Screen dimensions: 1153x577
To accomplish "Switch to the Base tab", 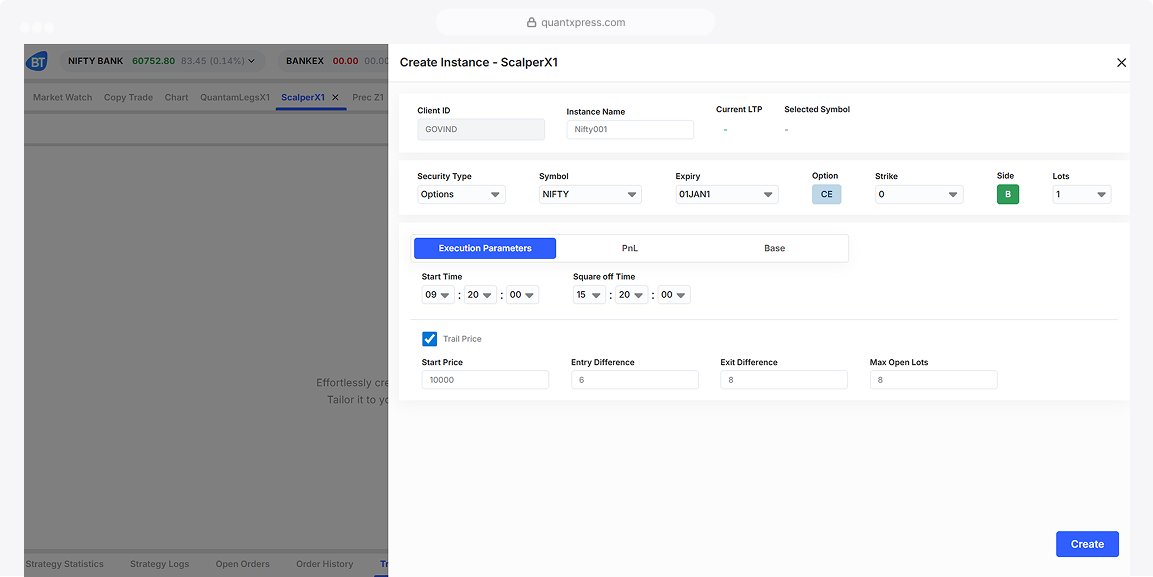I will [x=774, y=248].
